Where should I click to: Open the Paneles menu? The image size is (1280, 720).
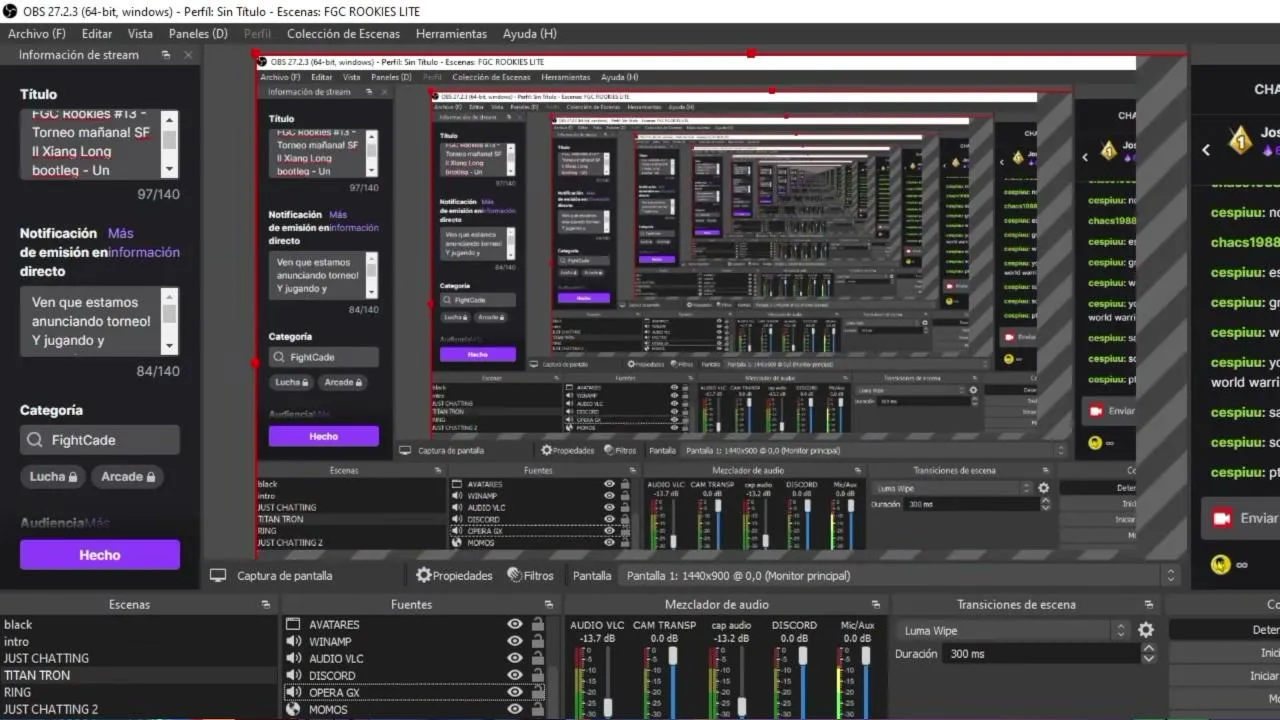(x=198, y=34)
